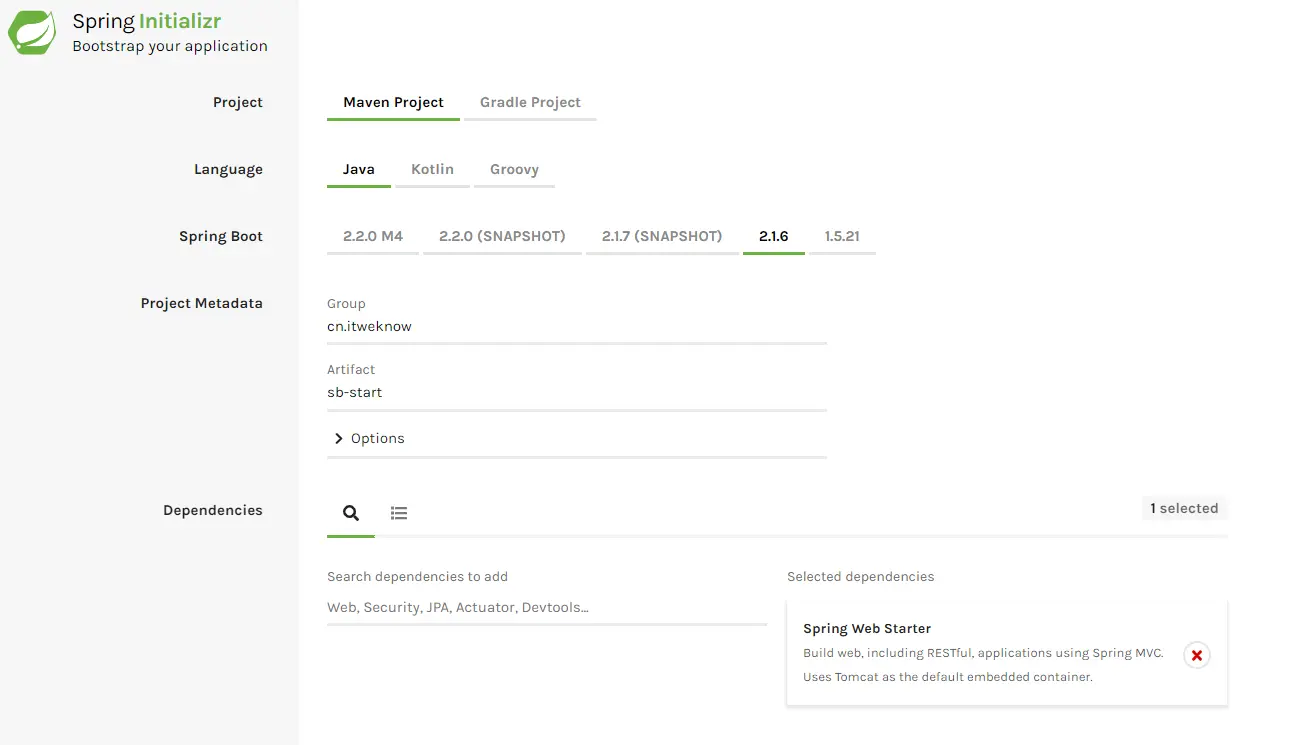Screen dimensions: 1299x745
Task: Select Maven Project
Action: tap(393, 102)
